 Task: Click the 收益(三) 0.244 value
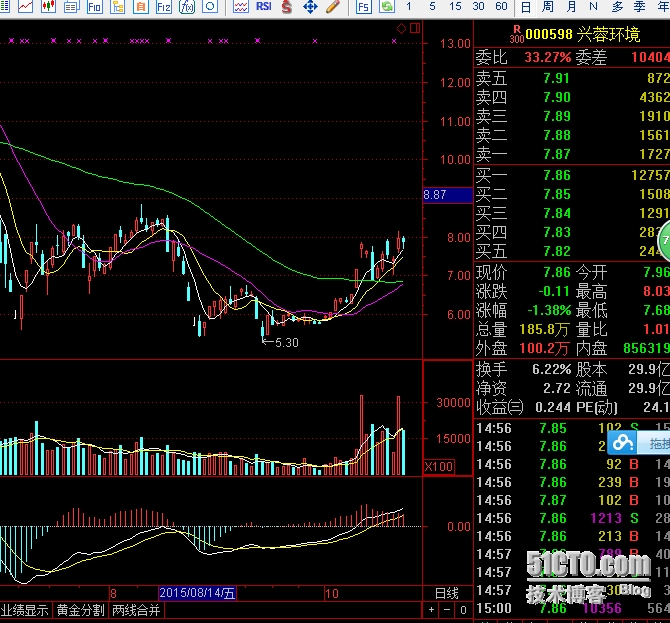click(553, 408)
